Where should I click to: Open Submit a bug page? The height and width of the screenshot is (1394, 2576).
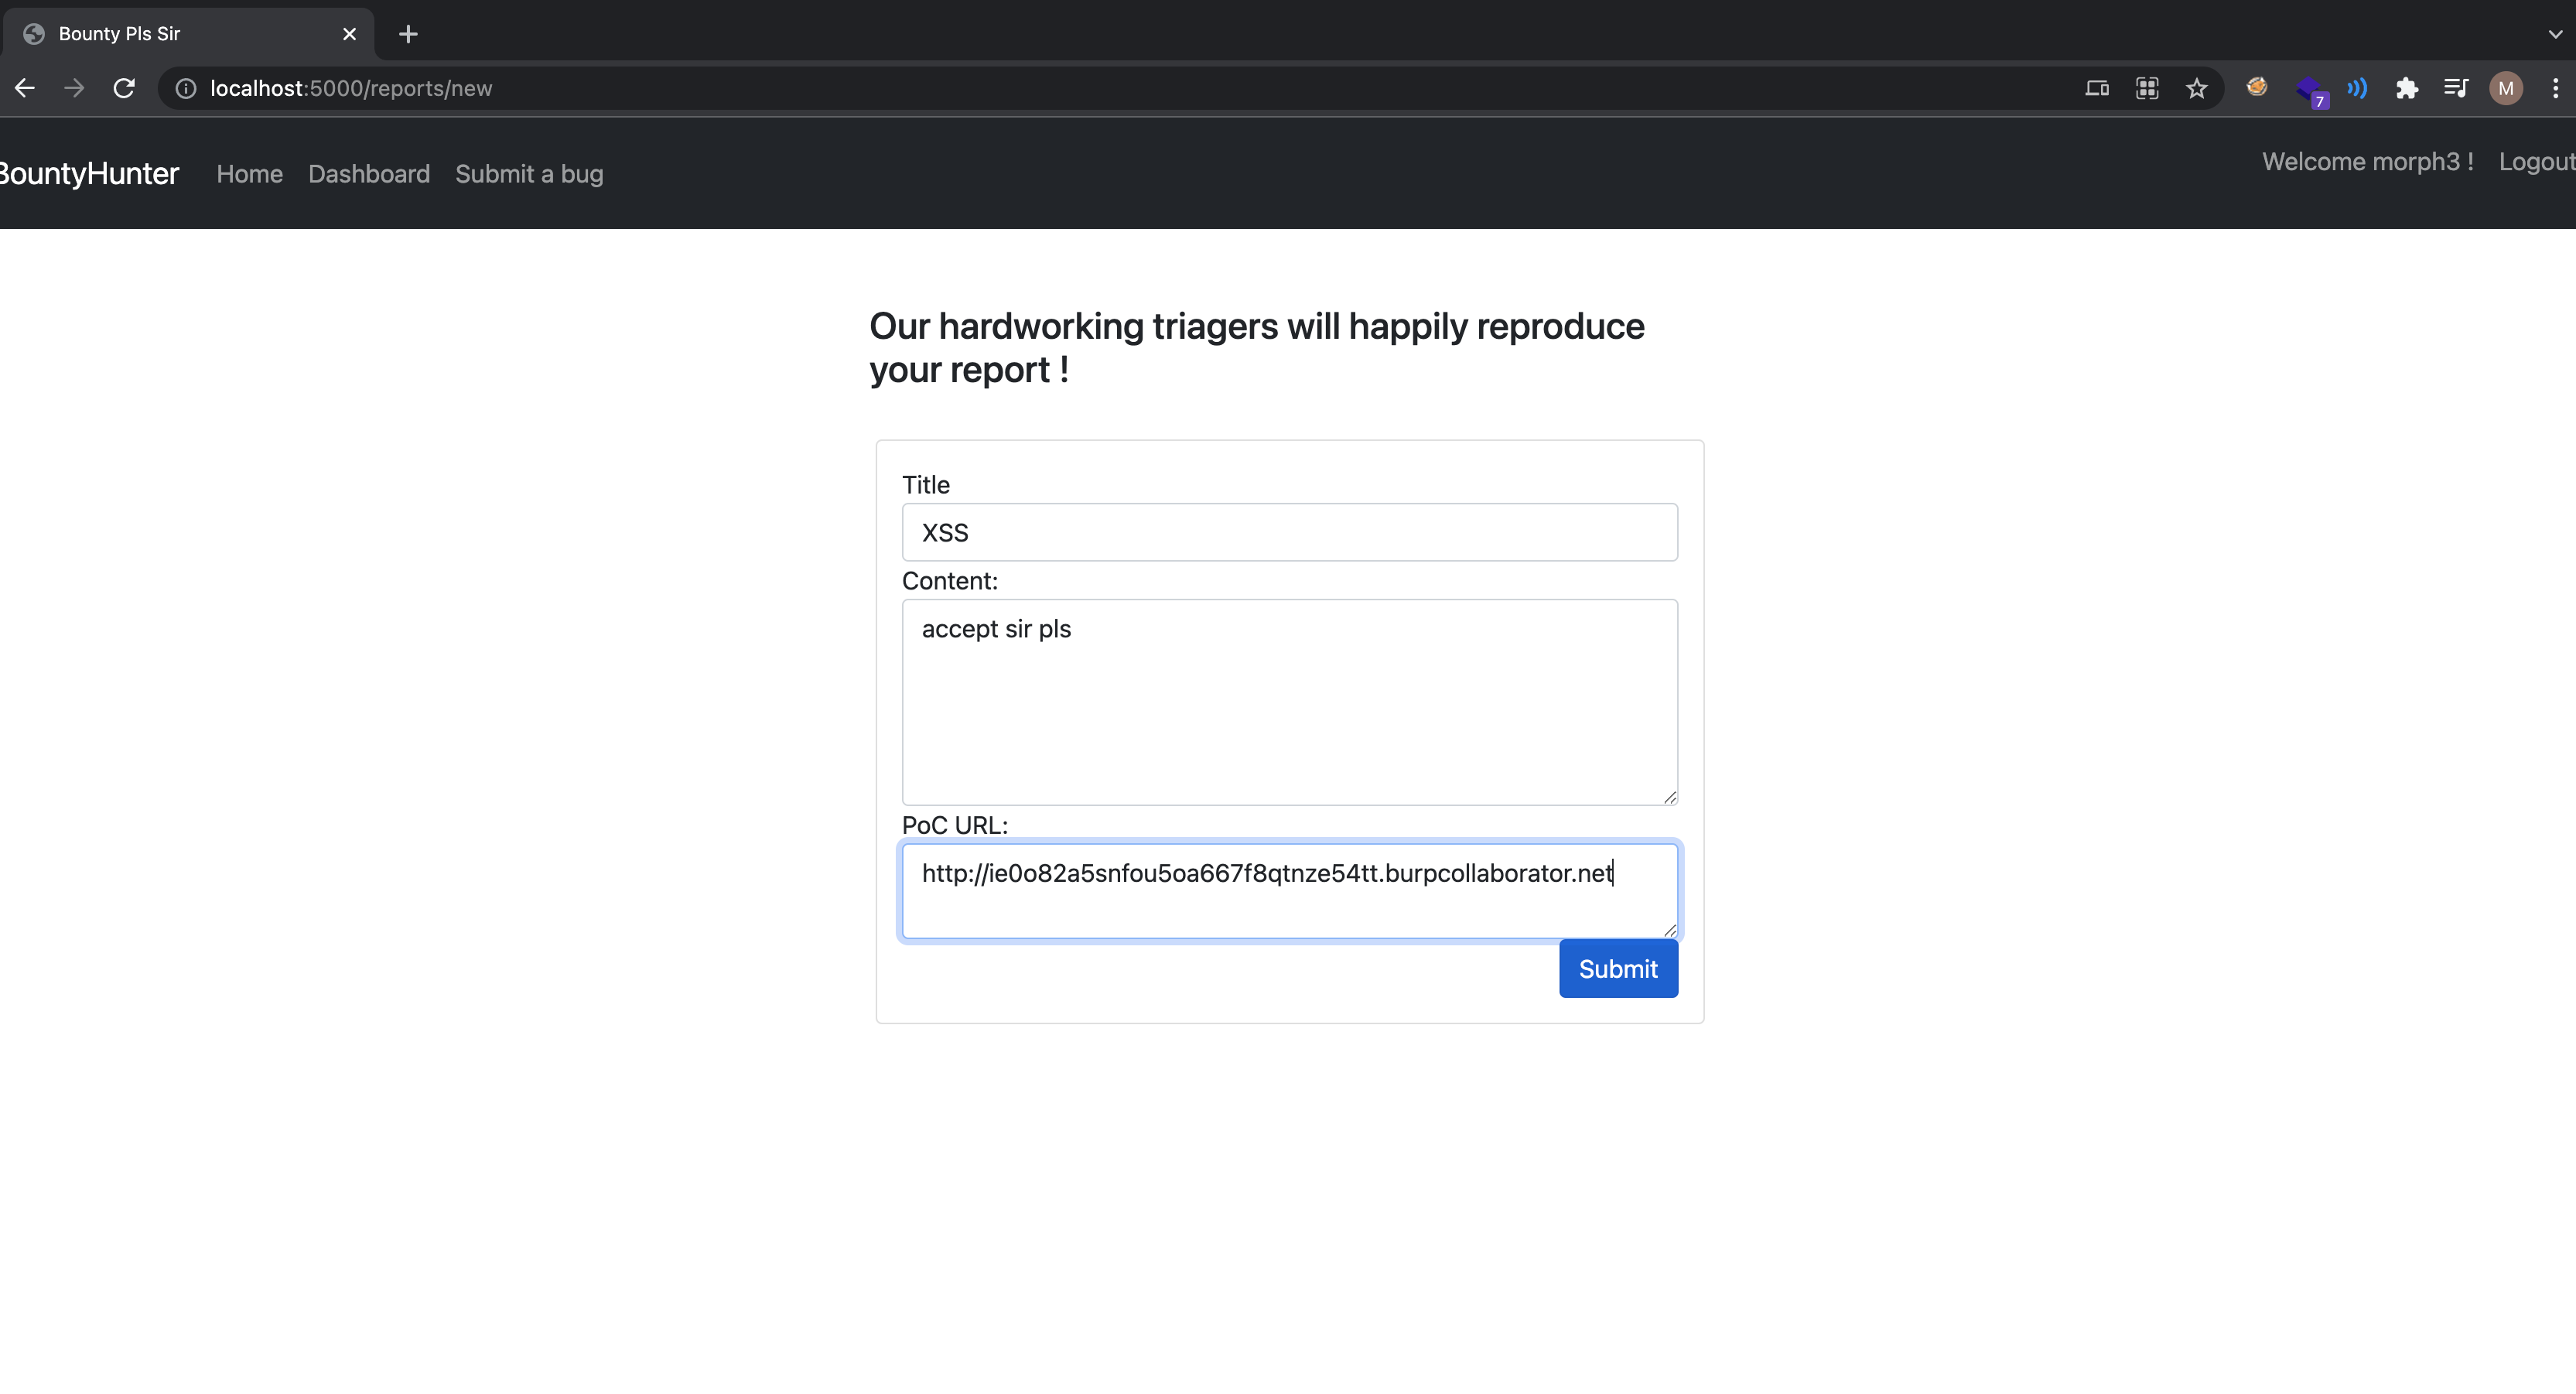[x=529, y=174]
